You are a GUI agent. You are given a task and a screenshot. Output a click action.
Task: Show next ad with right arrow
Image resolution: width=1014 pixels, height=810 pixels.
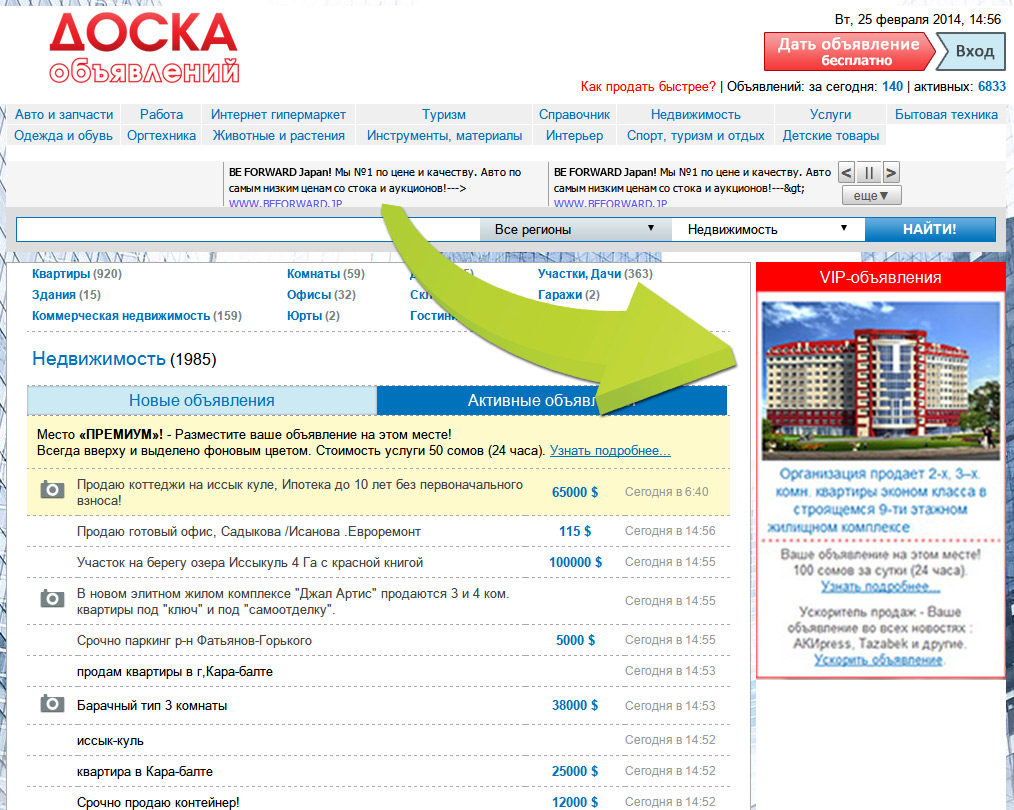[x=891, y=172]
